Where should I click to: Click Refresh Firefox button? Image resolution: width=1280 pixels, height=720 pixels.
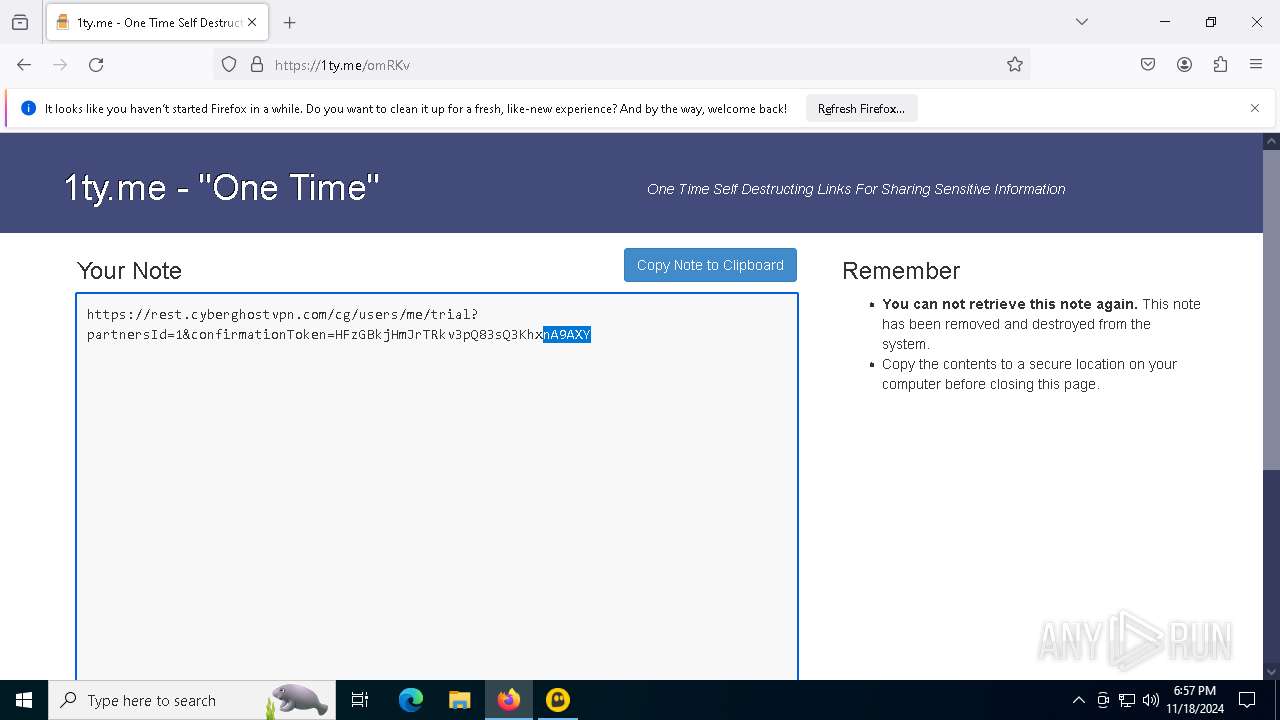[x=861, y=108]
